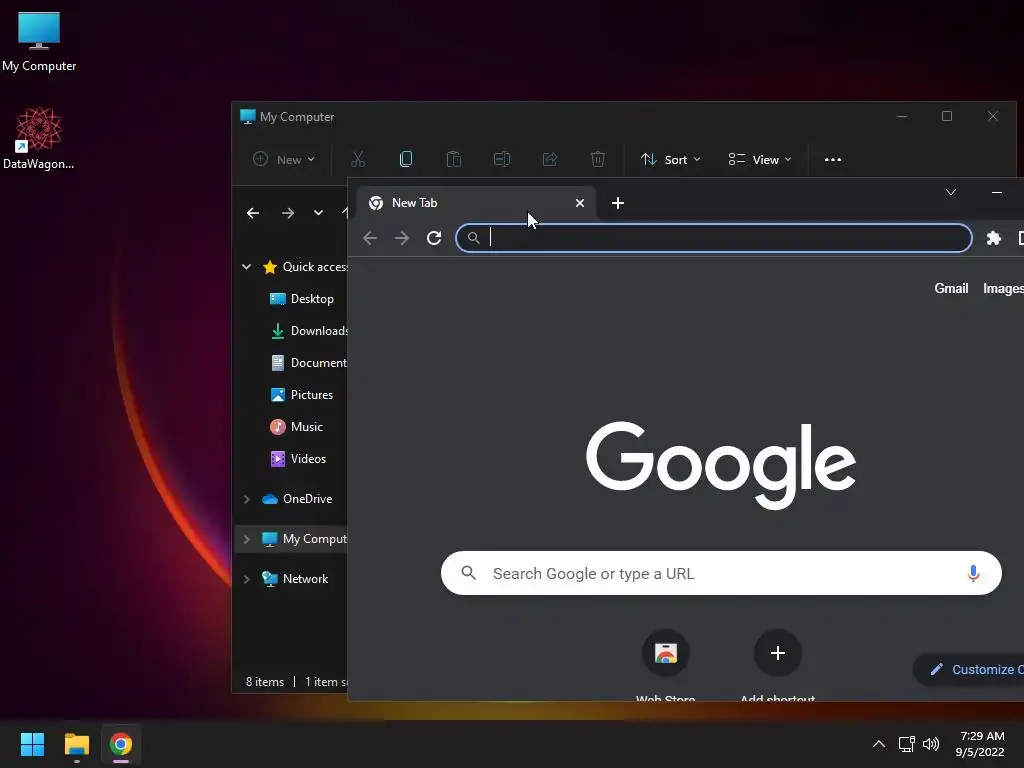This screenshot has width=1024, height=768.
Task: Go back in File Explorer navigation
Action: click(253, 213)
